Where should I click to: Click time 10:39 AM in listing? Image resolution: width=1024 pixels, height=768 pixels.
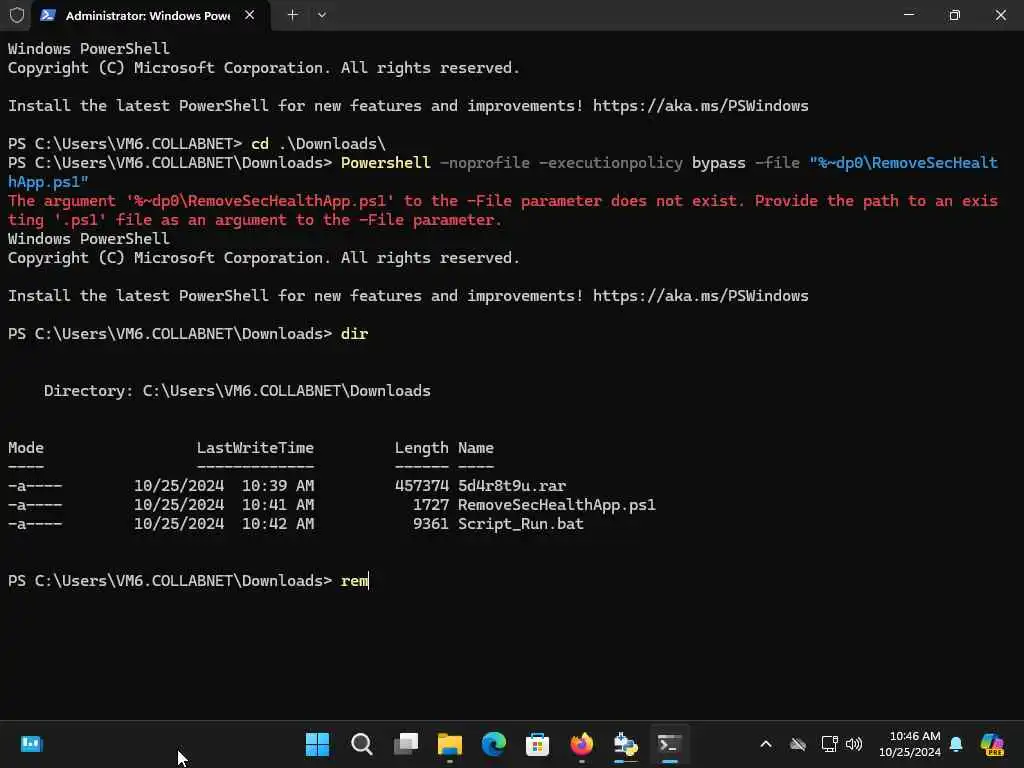(x=278, y=486)
